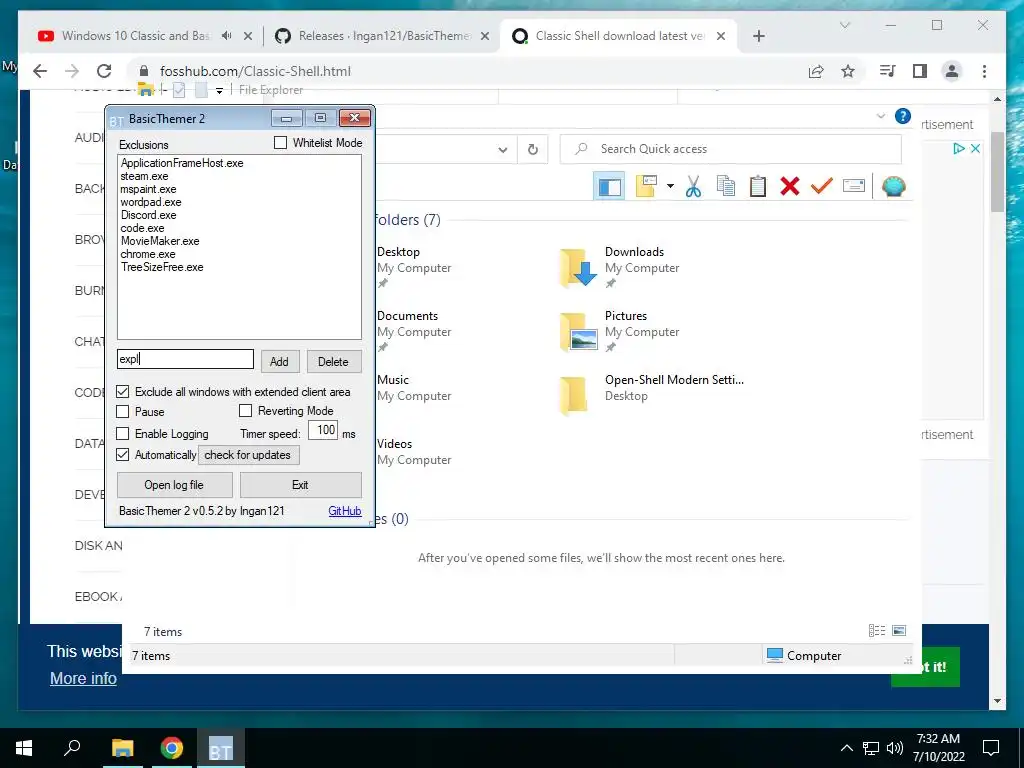This screenshot has height=768, width=1024.
Task: Open File Explorer from the taskbar
Action: tap(122, 748)
